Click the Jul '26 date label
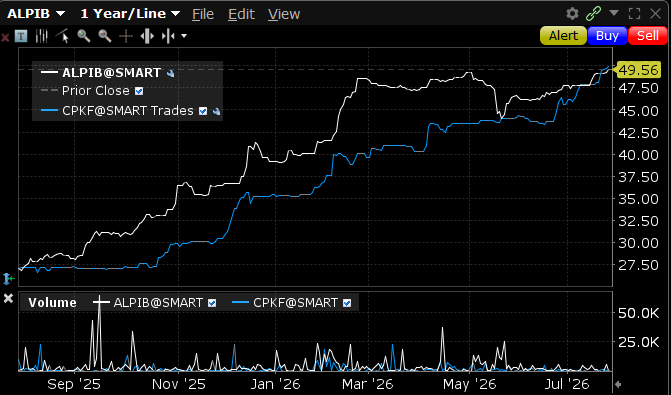The width and height of the screenshot is (671, 395). pyautogui.click(x=567, y=384)
